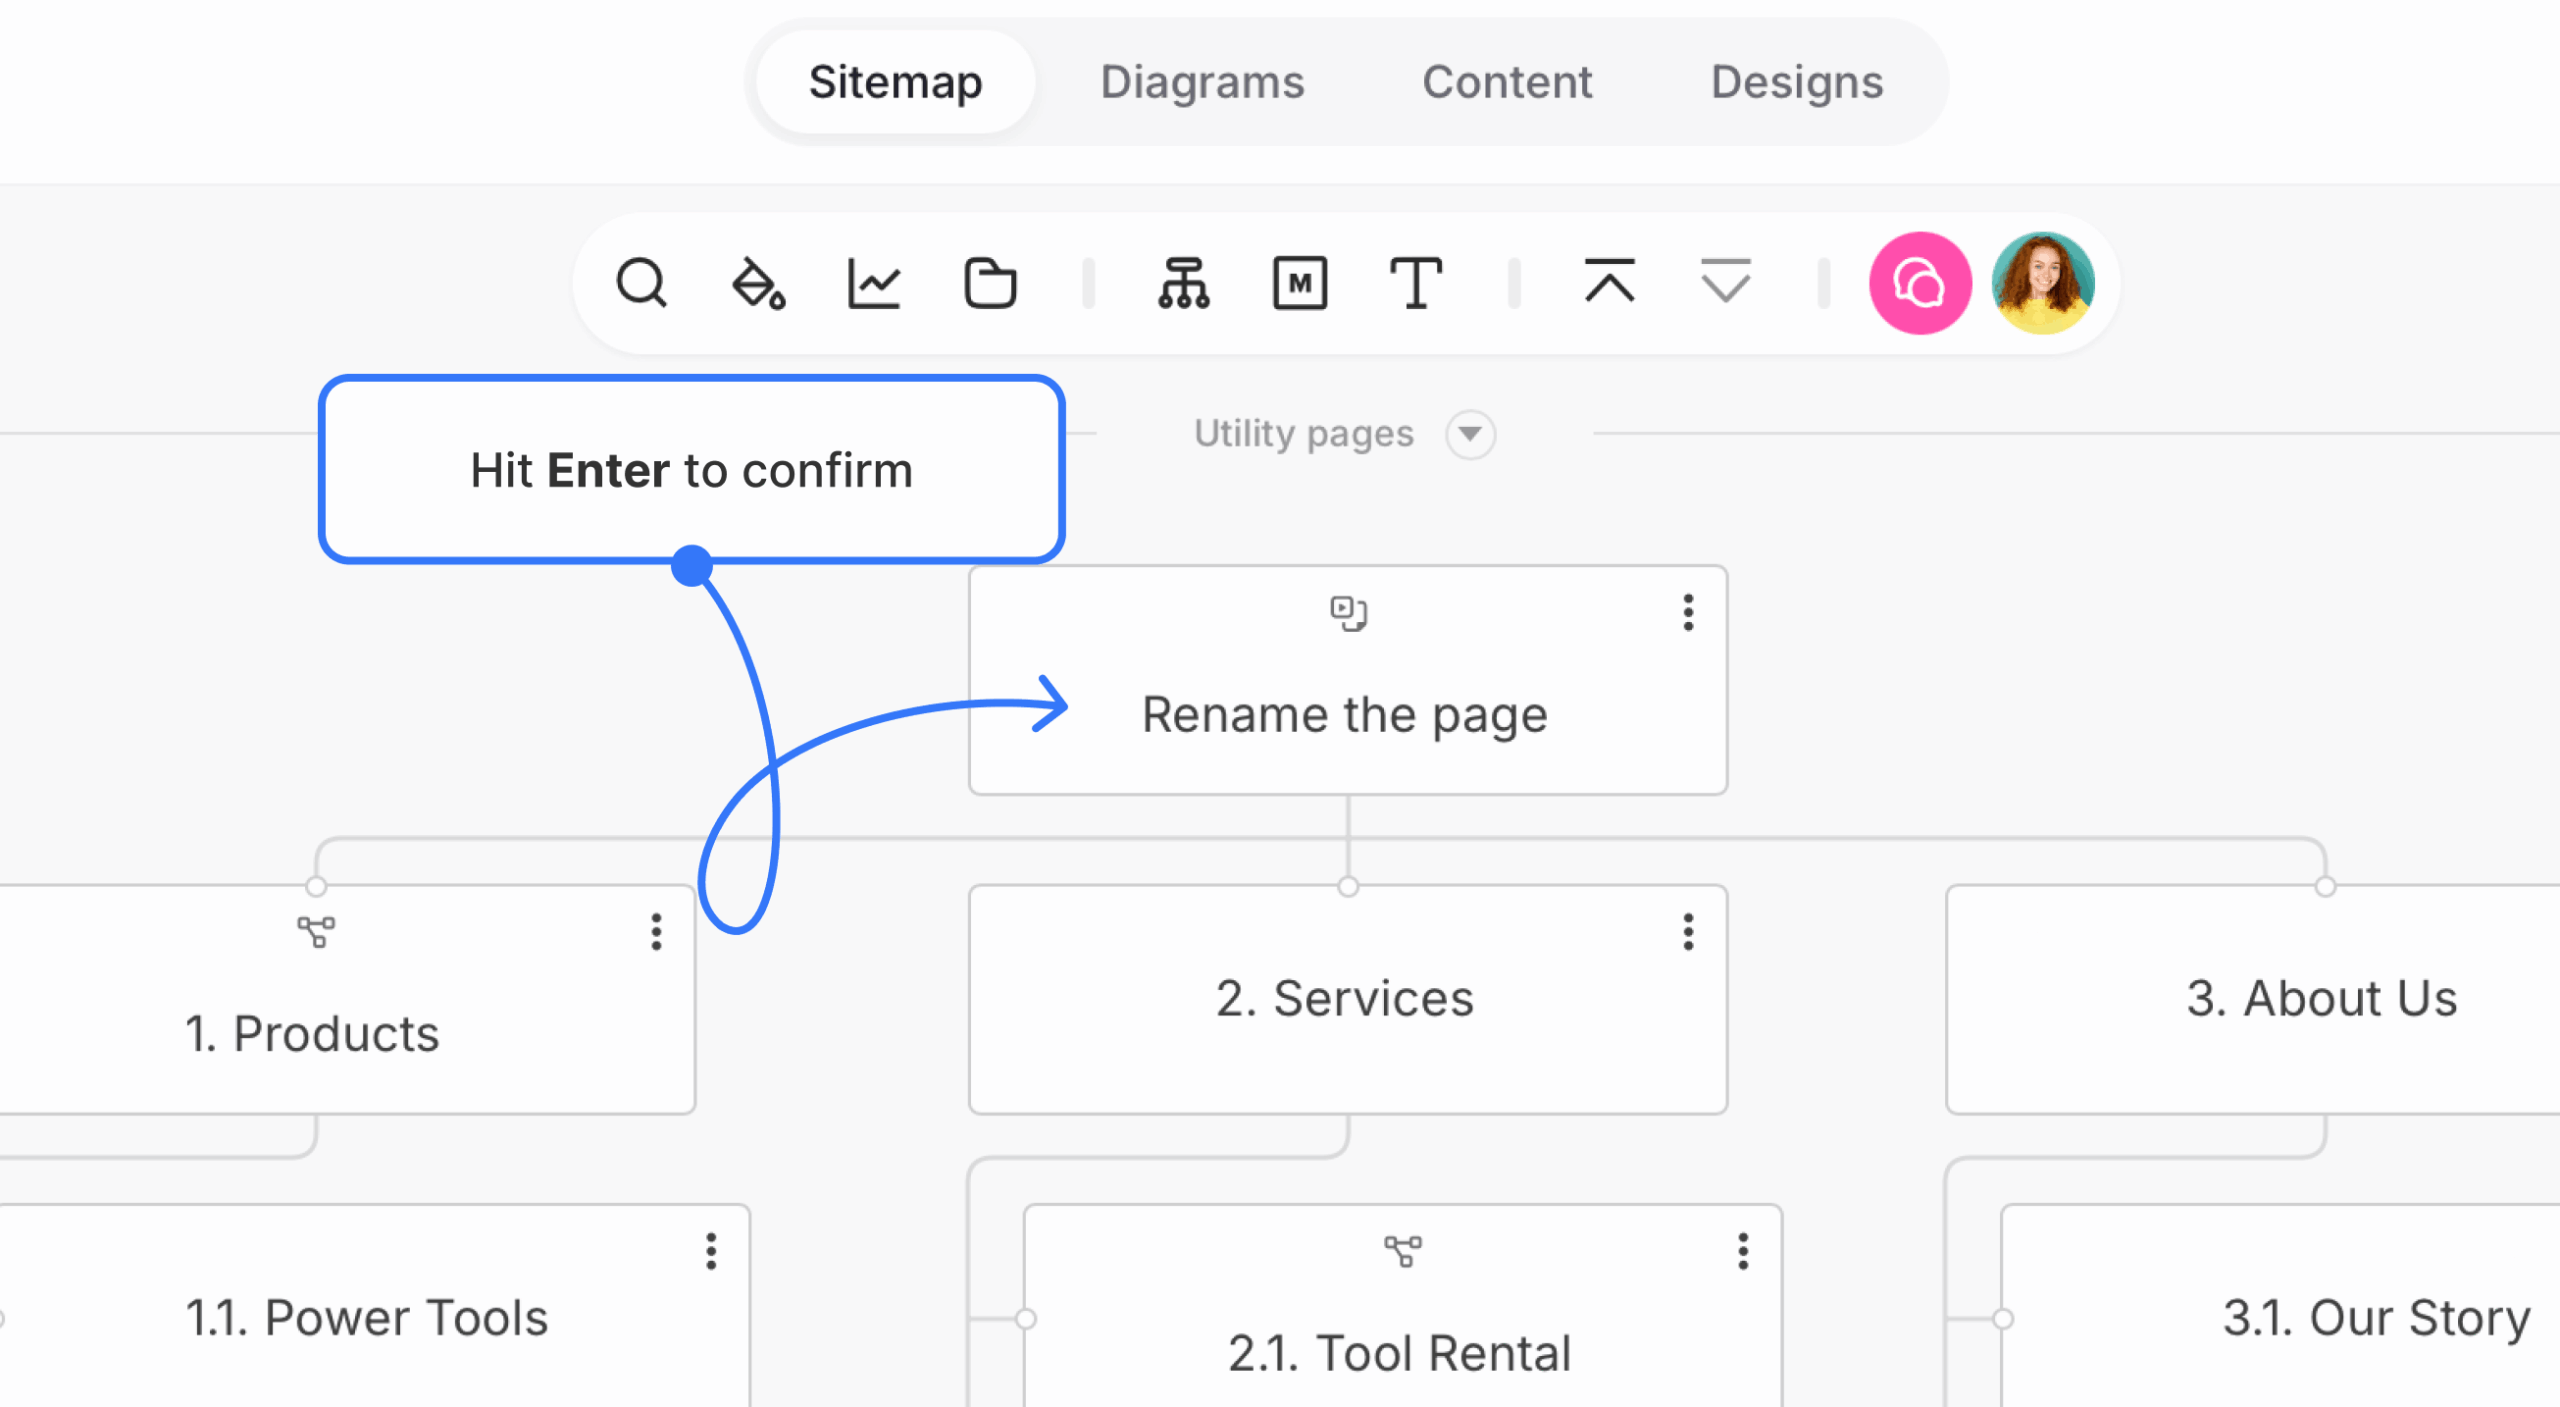
Task: Click connector node above 2. Services card
Action: pos(1348,886)
